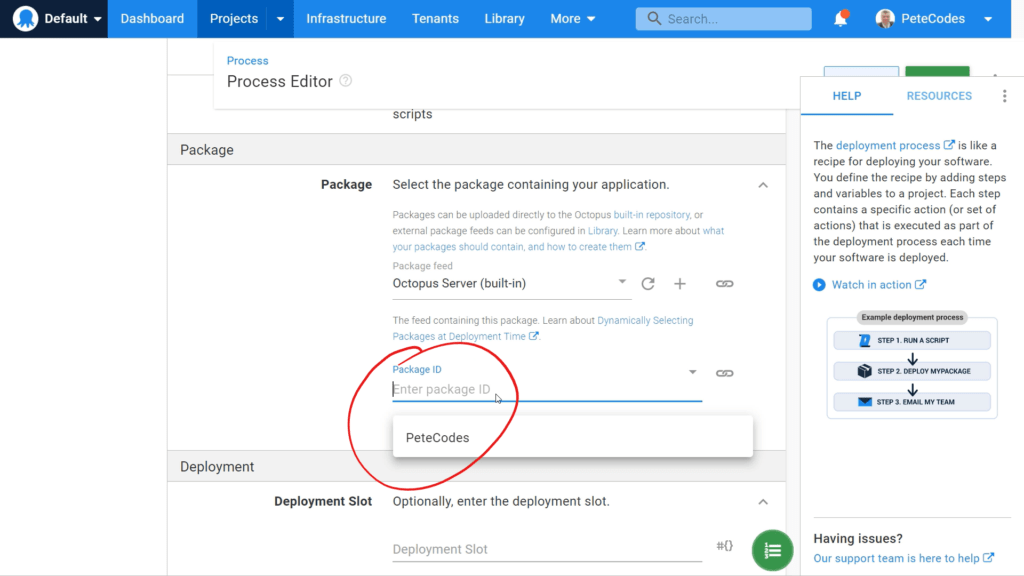Bind Package ID to a variable

[724, 373]
